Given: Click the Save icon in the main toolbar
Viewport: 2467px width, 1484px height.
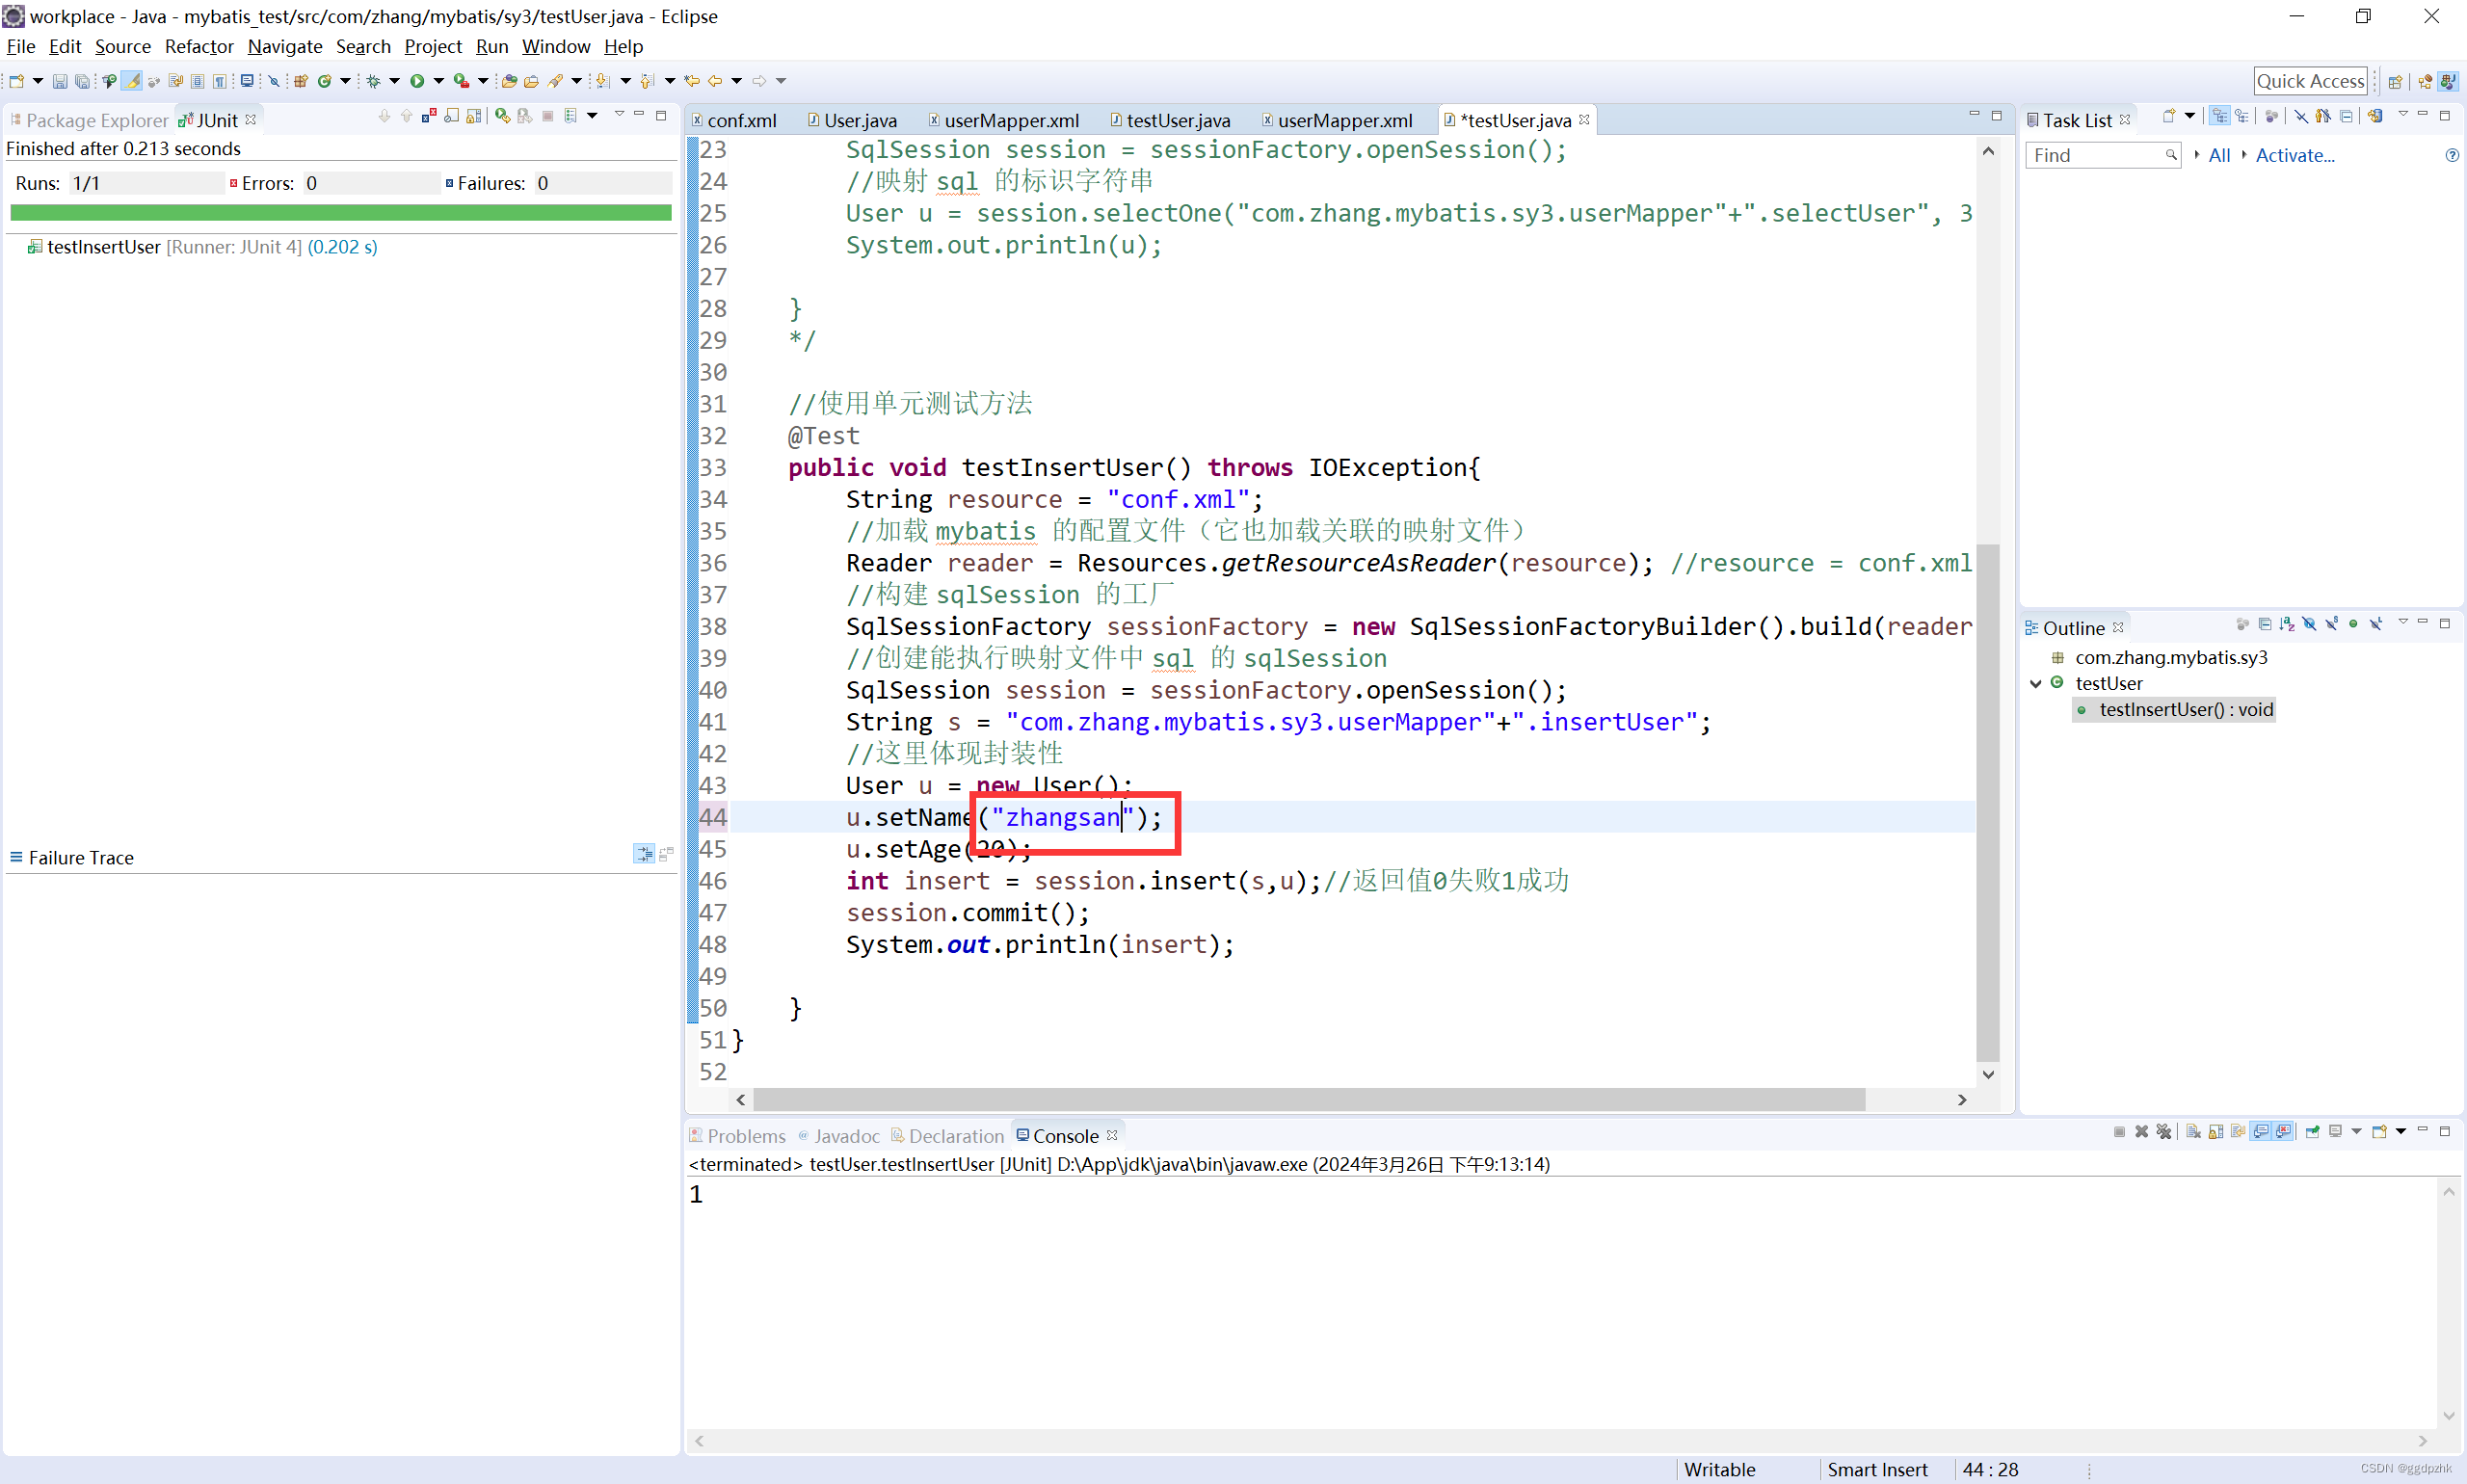Looking at the screenshot, I should [60, 81].
